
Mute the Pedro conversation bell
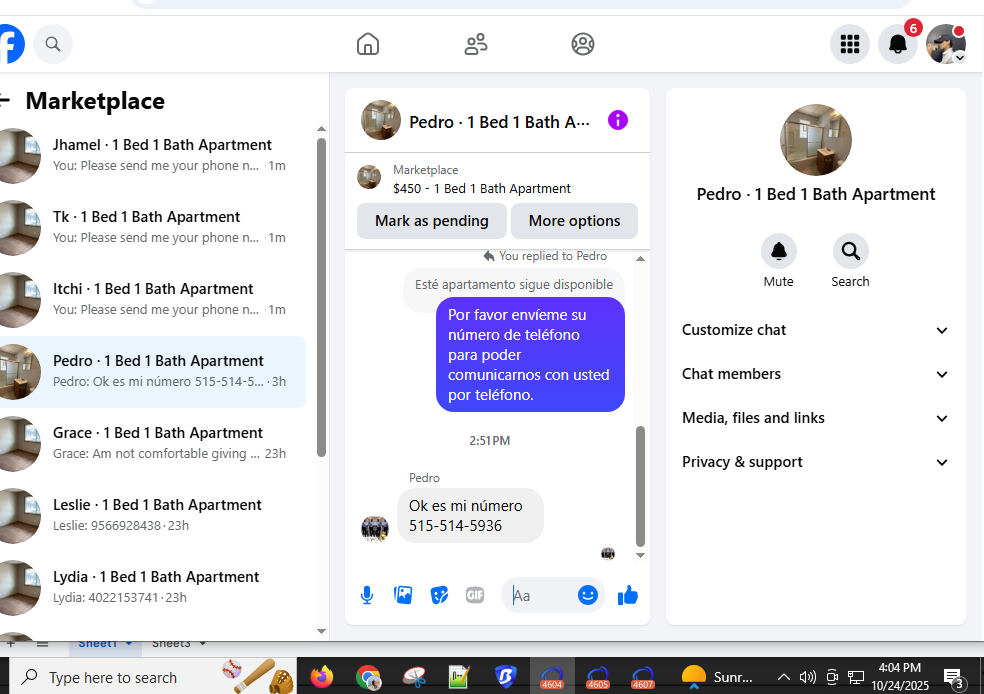(x=779, y=252)
